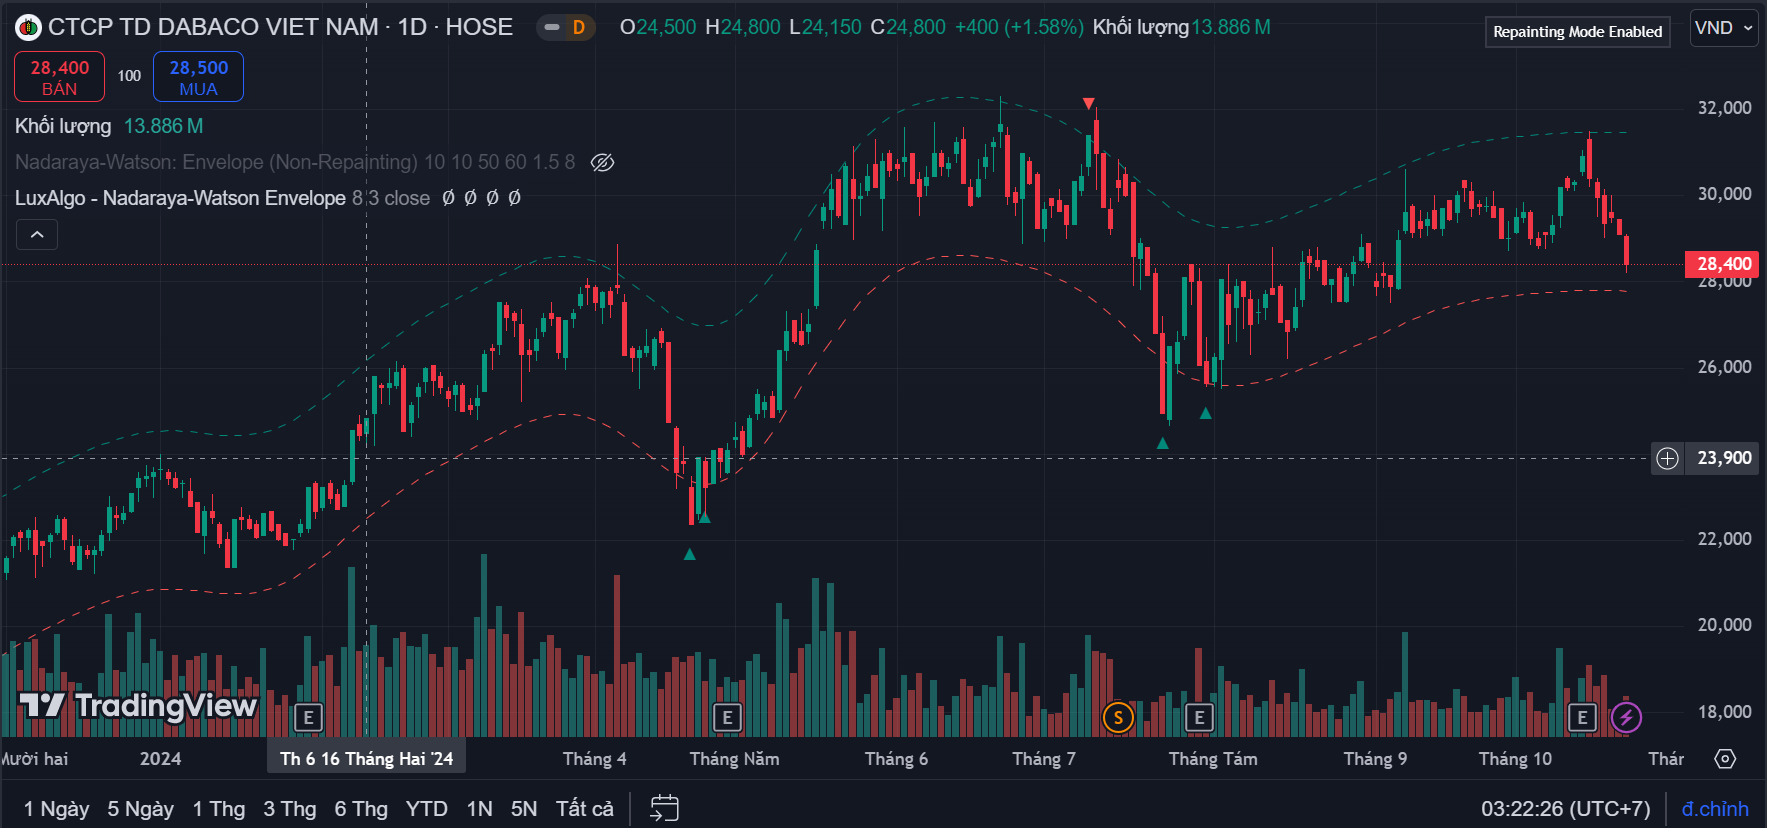Toggle hidden Nadaraya-Watson indicator visibility eye
1767x828 pixels.
coord(602,162)
